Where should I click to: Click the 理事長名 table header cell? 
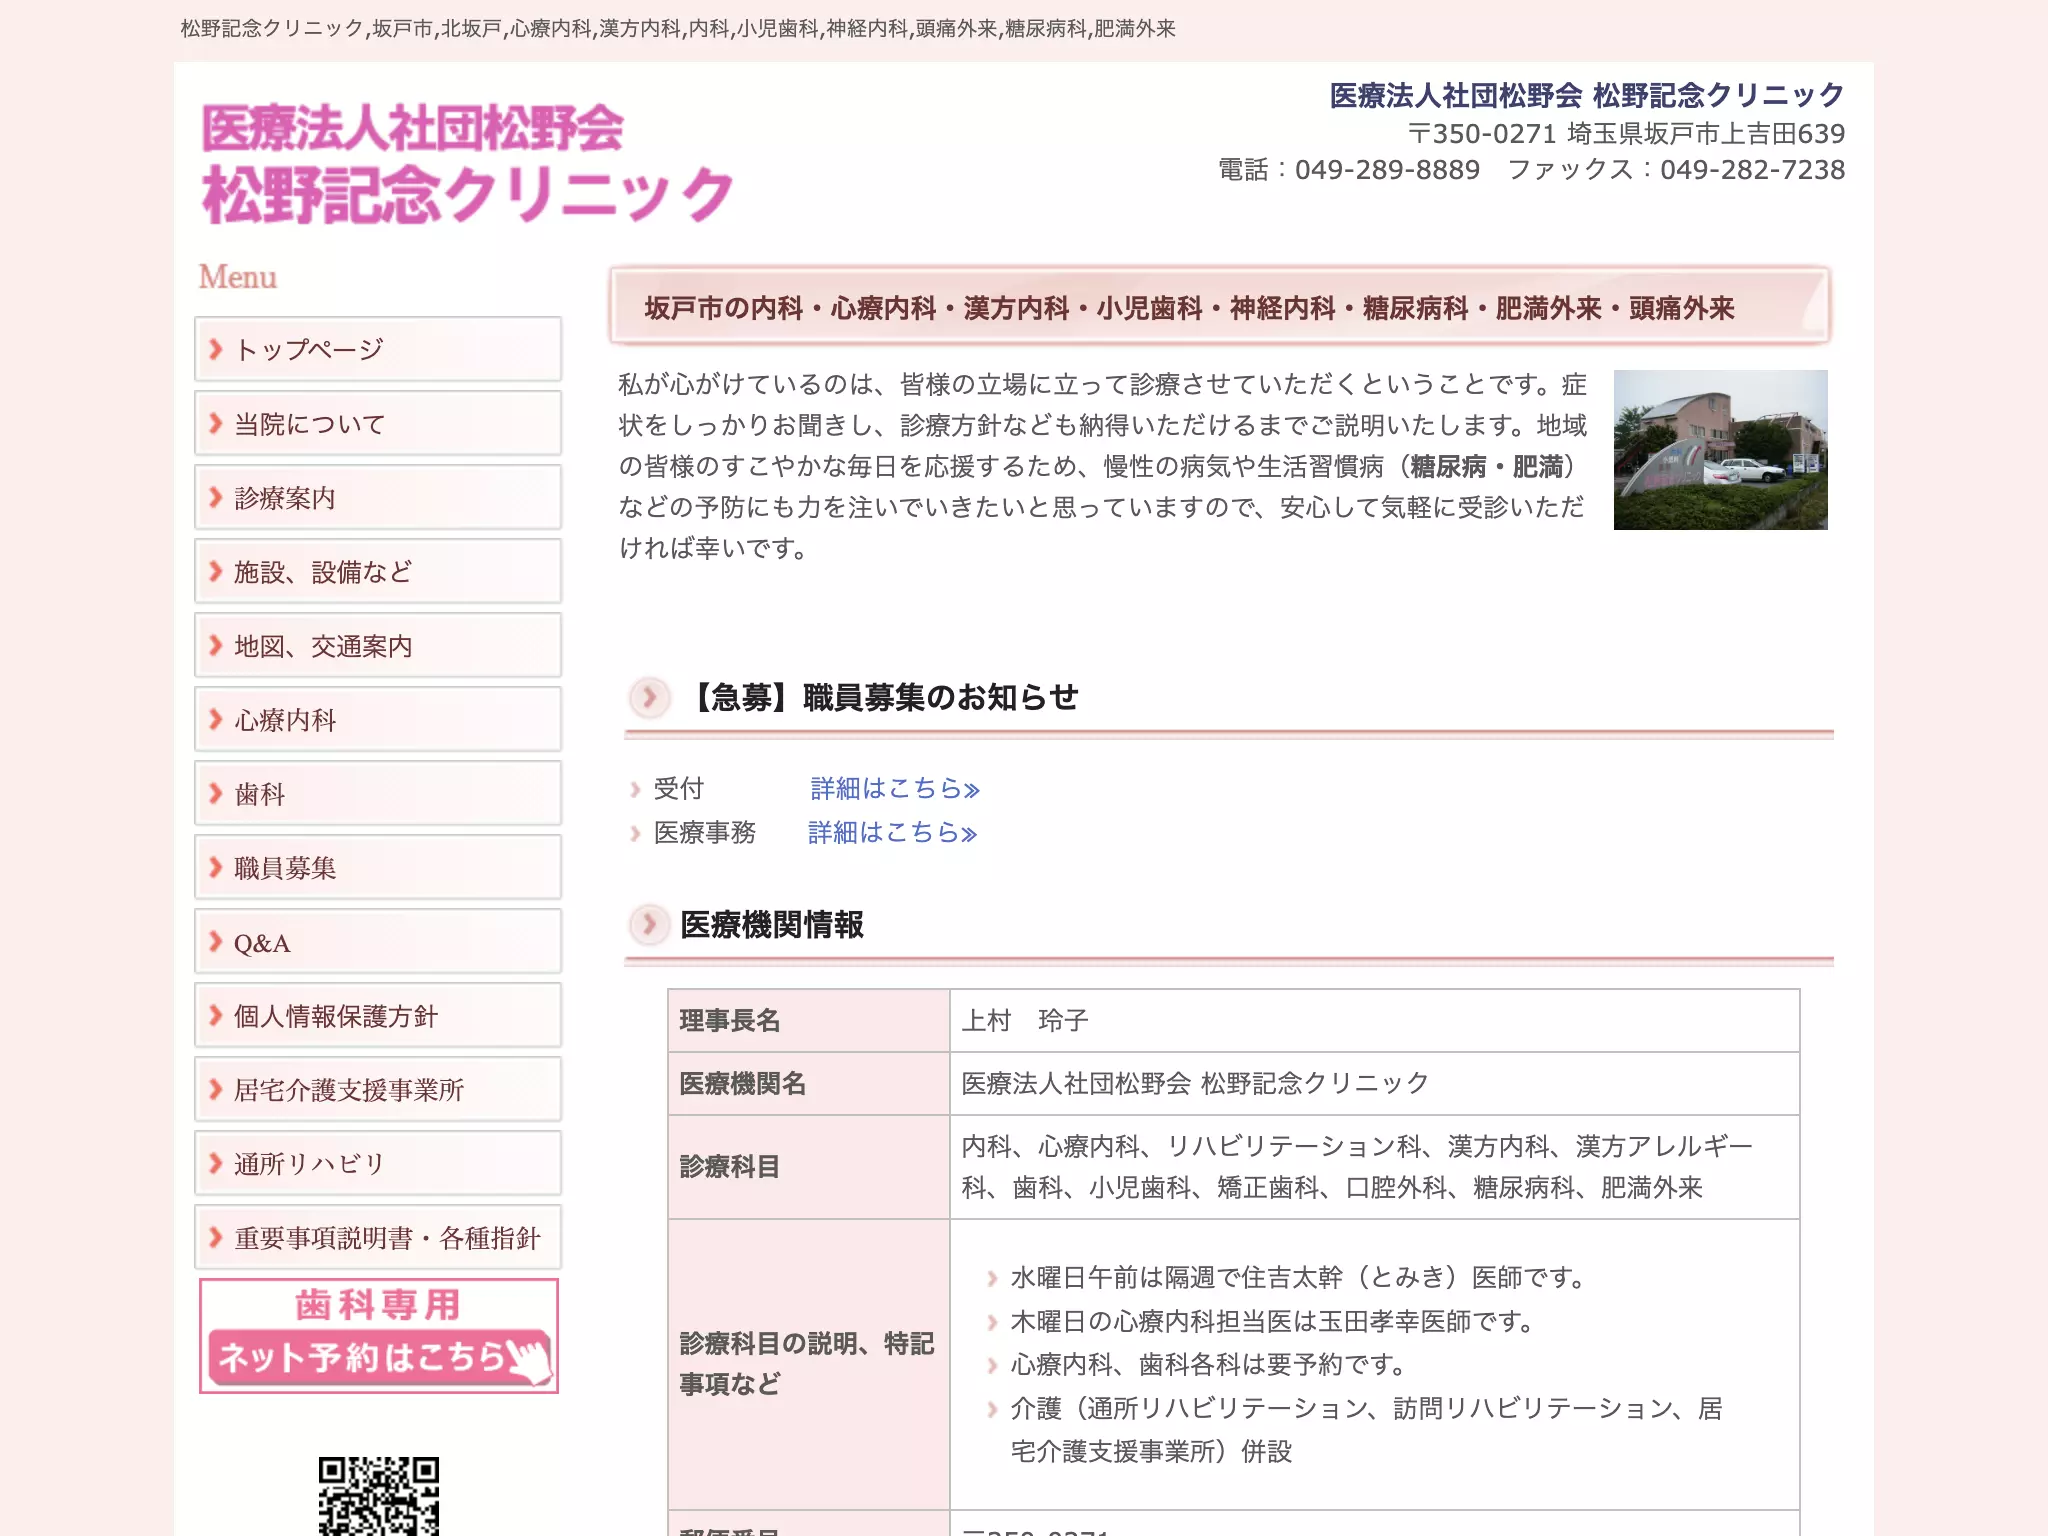(809, 1021)
